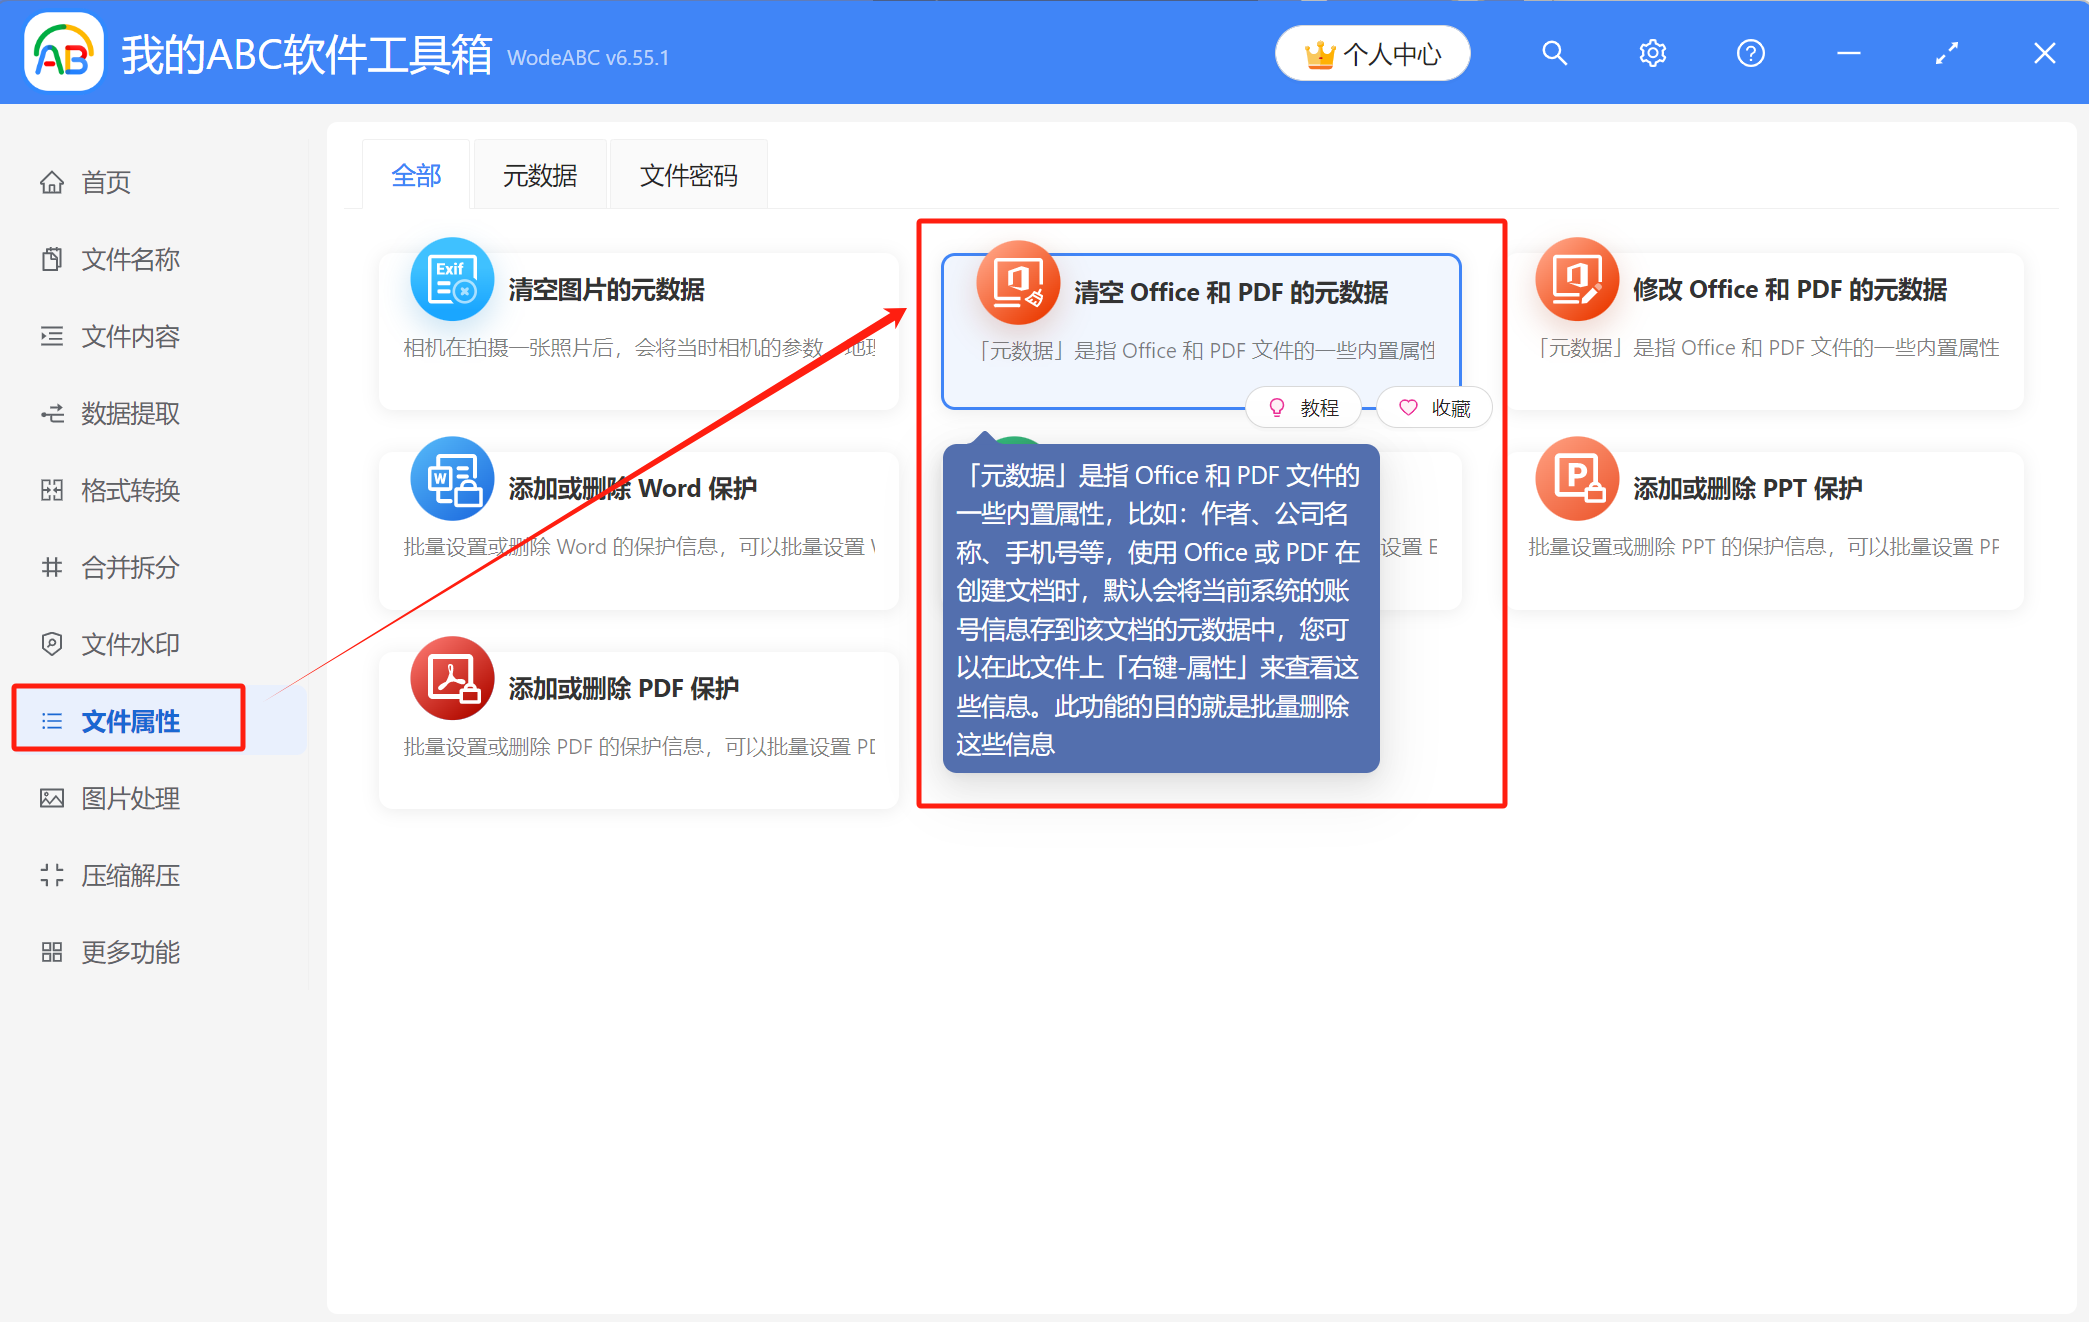Open the 压缩解压 sidebar icon
This screenshot has height=1322, width=2089.
tap(52, 875)
